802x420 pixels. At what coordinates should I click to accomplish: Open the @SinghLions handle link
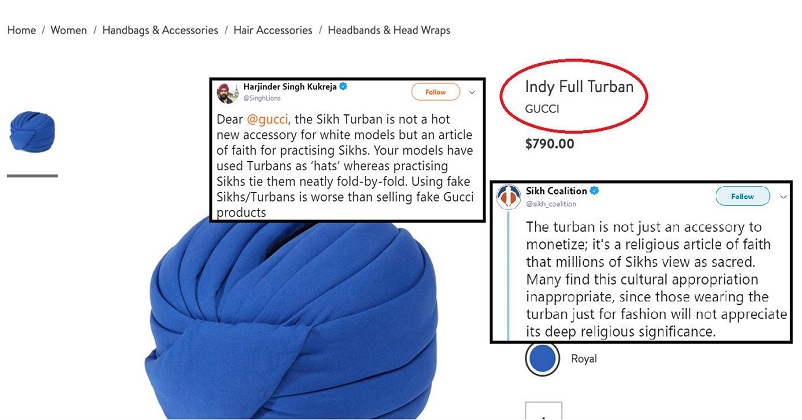point(262,98)
